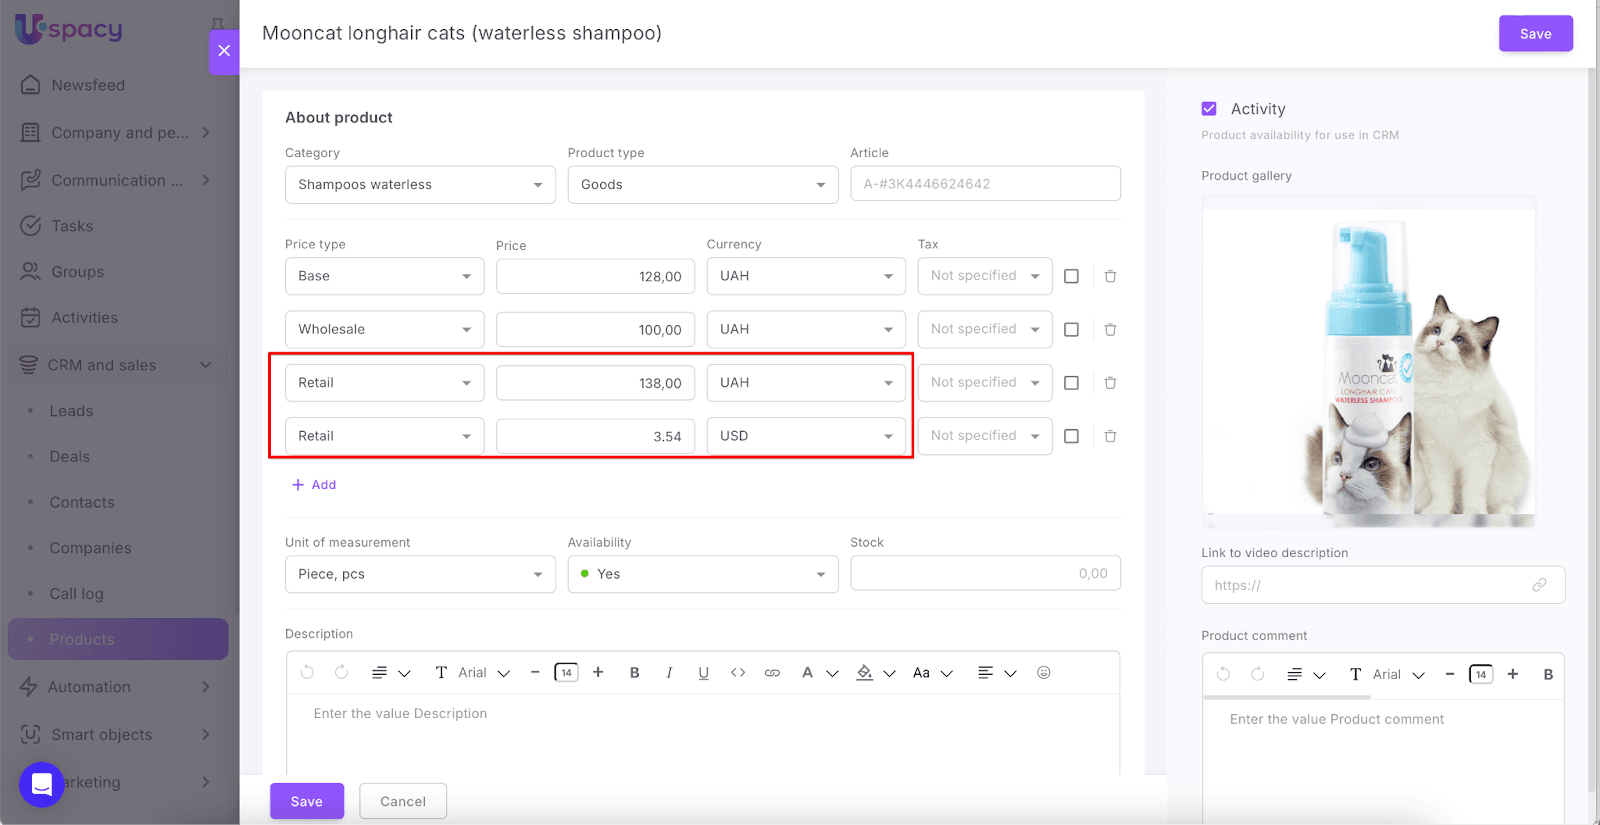The image size is (1600, 825).
Task: Tick the checkbox on USD Retail row
Action: [x=1071, y=436]
